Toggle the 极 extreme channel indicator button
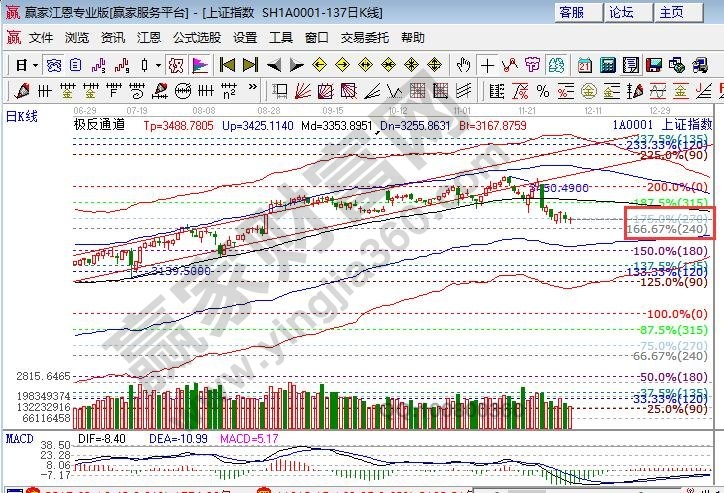This screenshot has height=493, width=724. click(174, 65)
